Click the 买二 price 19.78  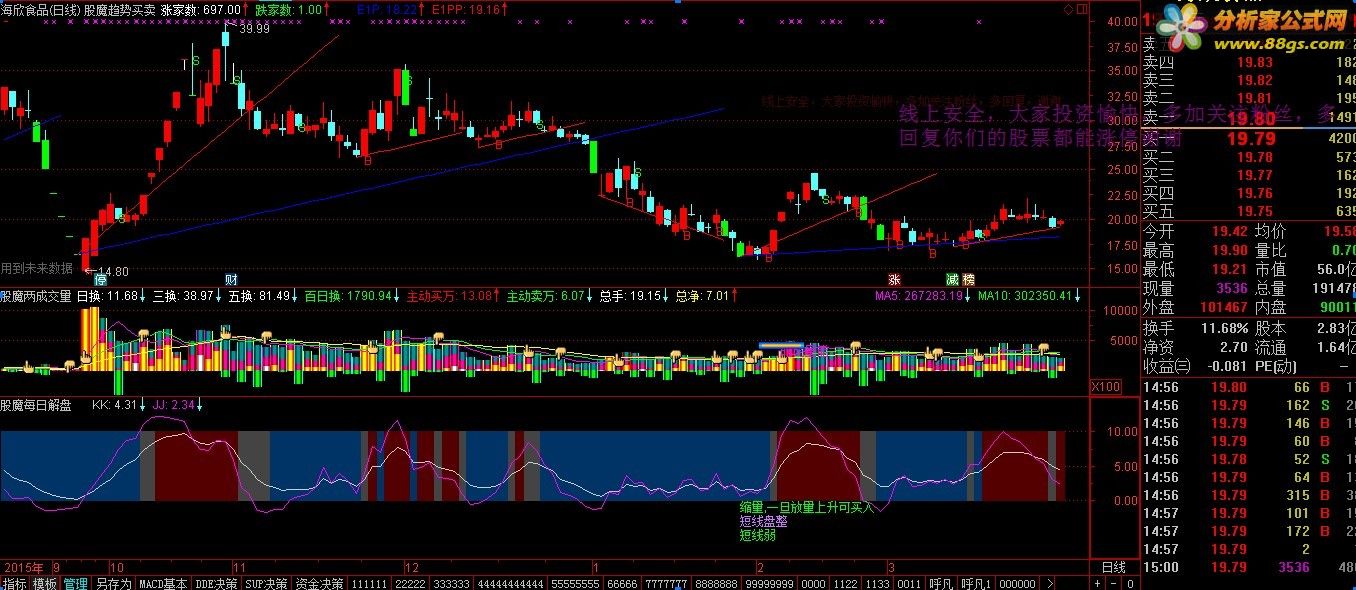tap(1254, 157)
